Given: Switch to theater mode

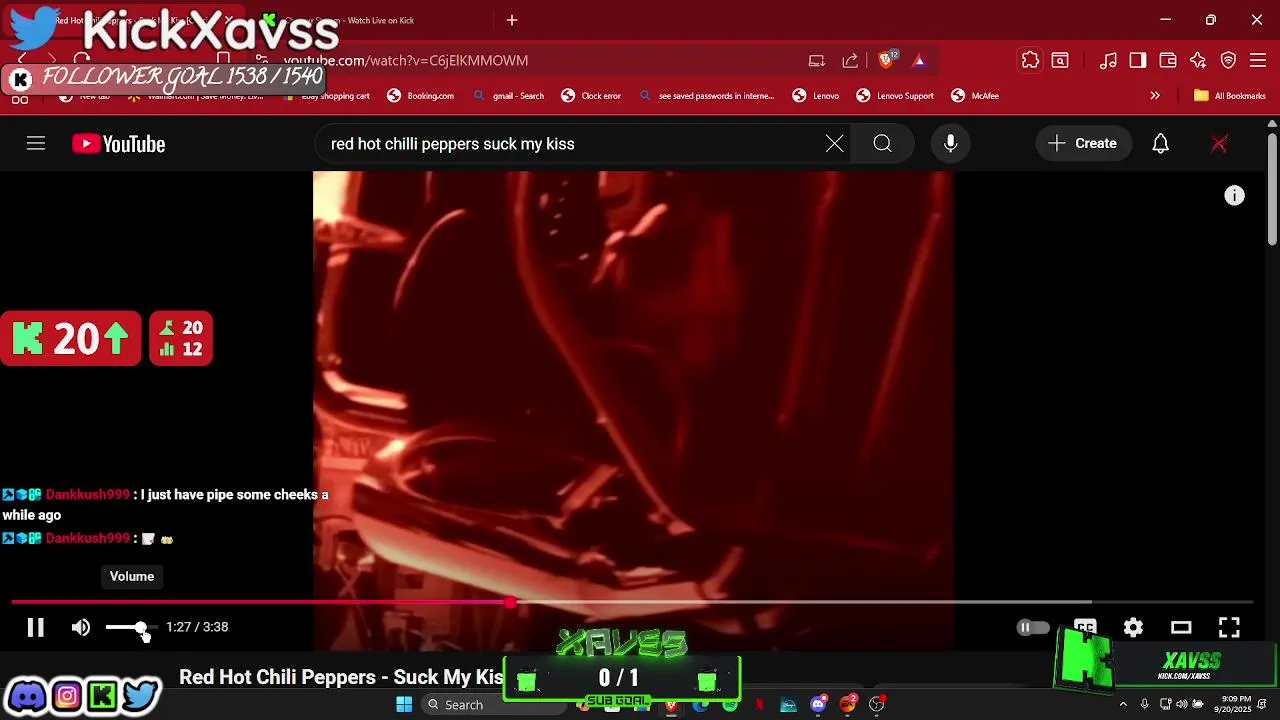Looking at the screenshot, I should (1181, 627).
